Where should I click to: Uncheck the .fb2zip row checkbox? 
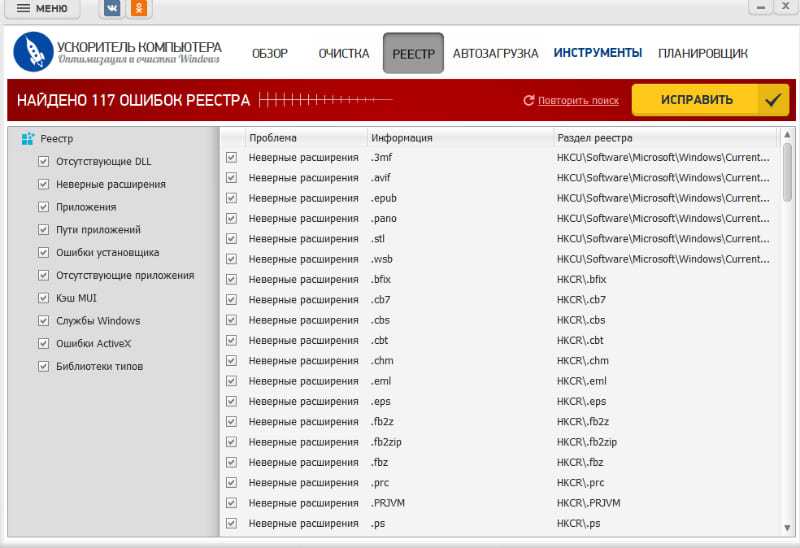232,442
